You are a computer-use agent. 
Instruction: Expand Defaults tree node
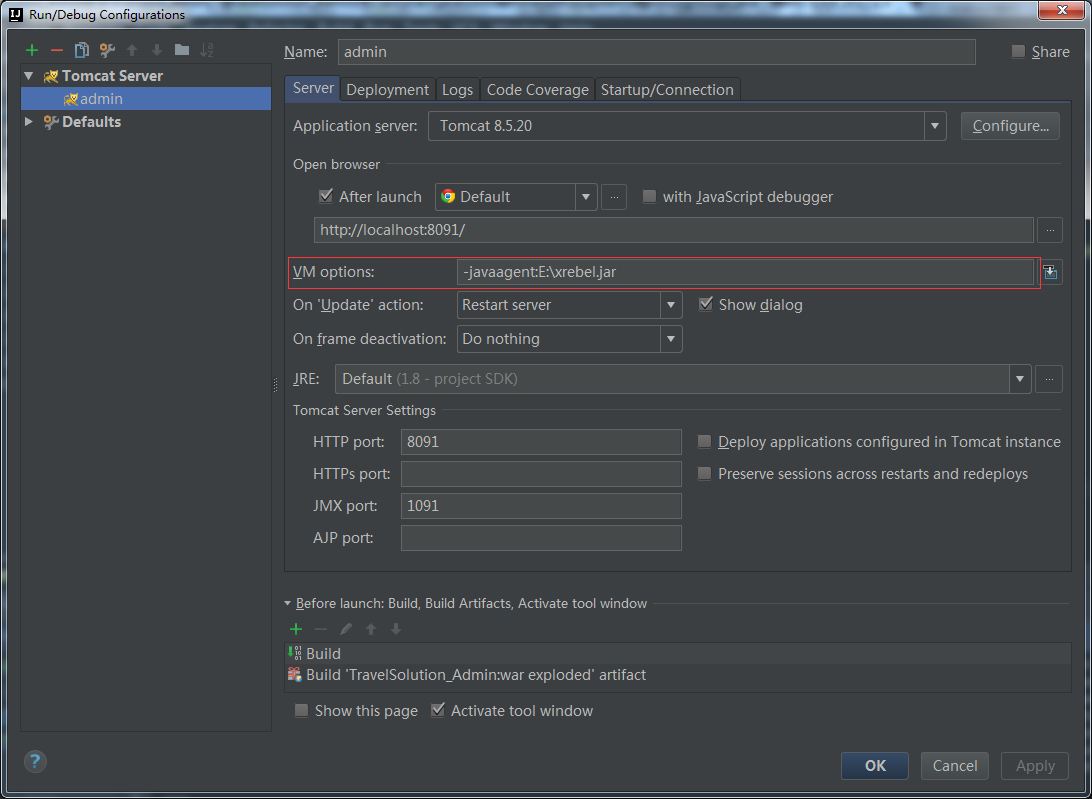[x=29, y=122]
